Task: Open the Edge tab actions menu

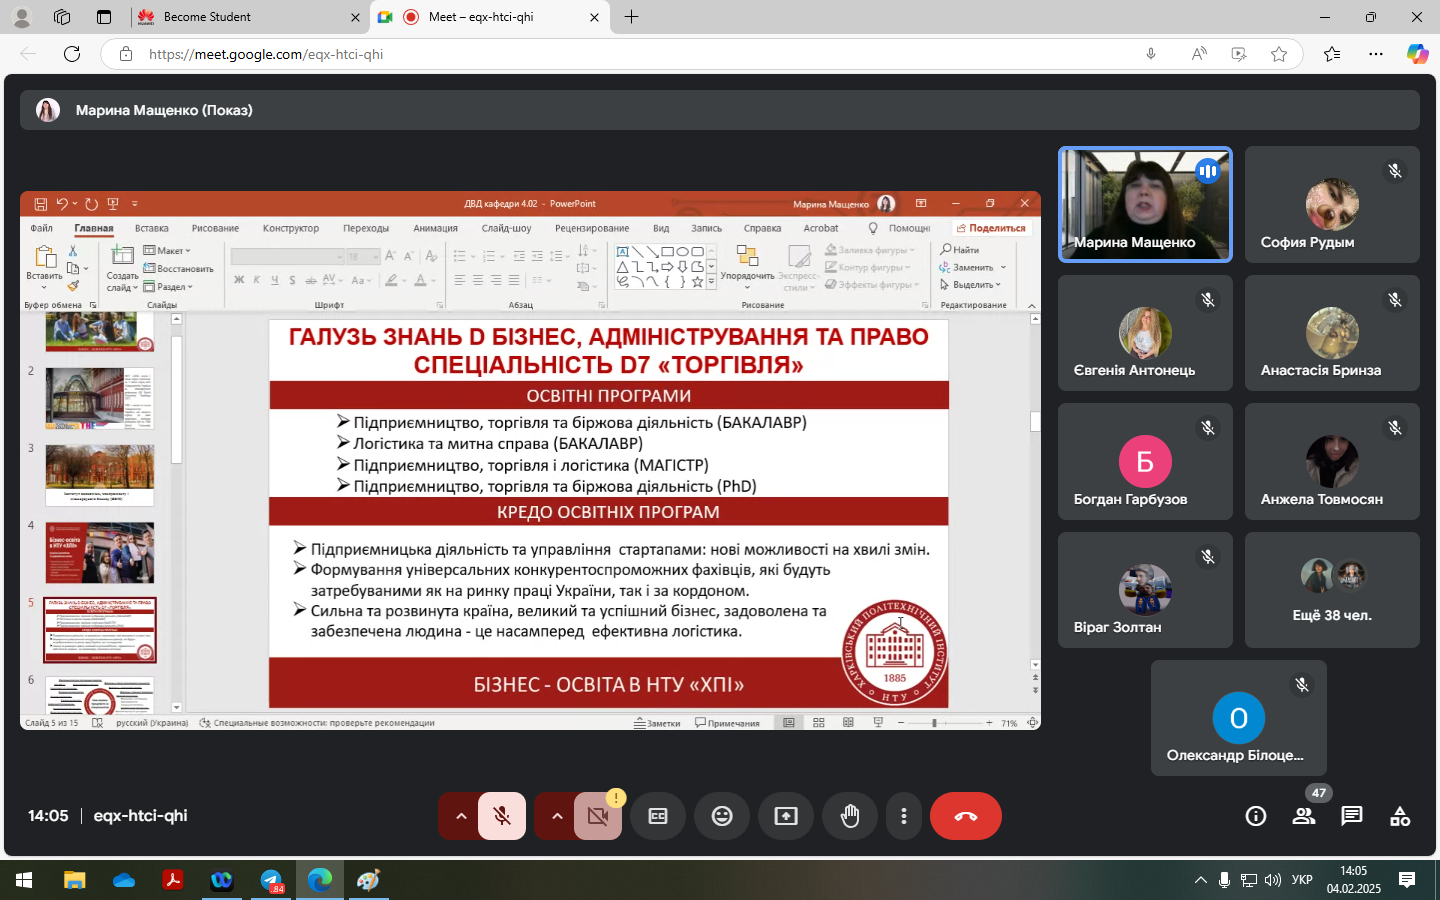Action: (104, 17)
